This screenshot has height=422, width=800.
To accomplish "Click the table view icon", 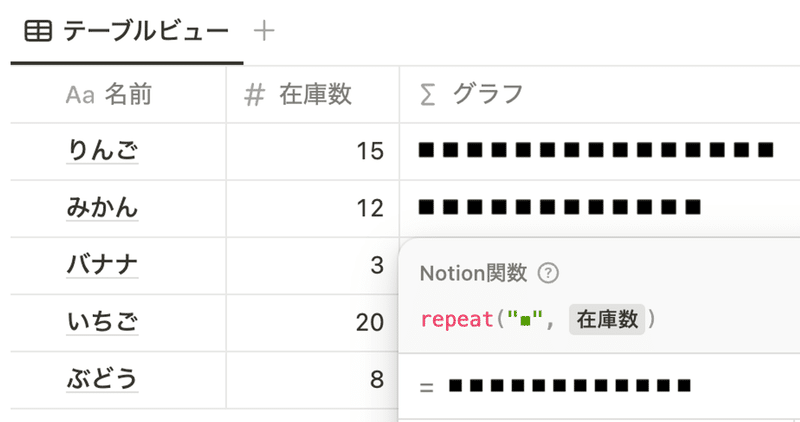I will (x=38, y=32).
